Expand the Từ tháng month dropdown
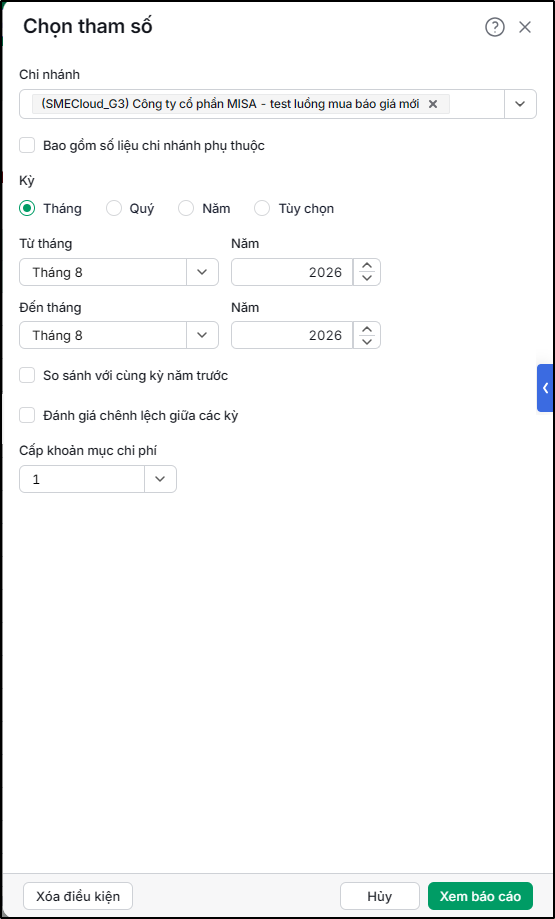 (x=202, y=272)
